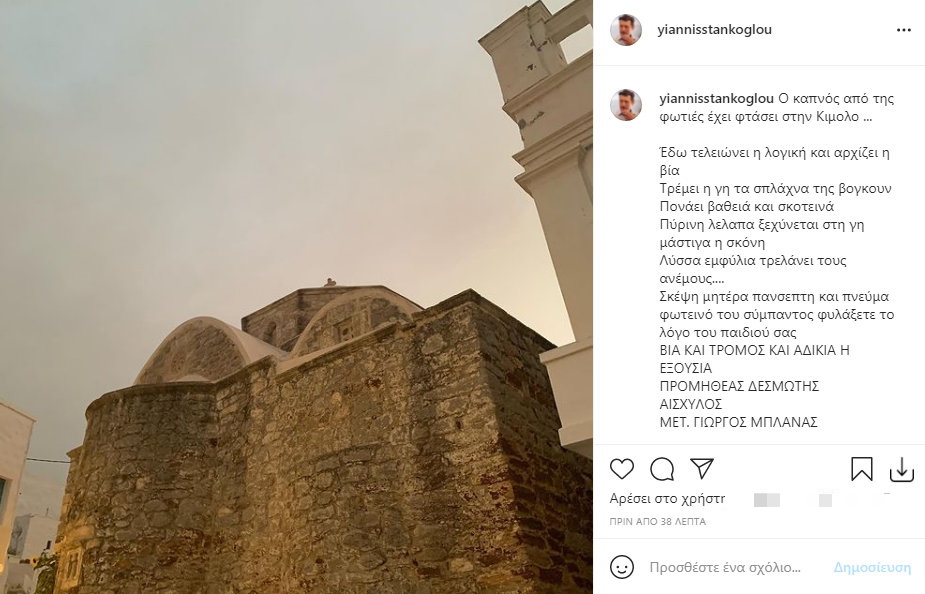Download post with arrow icon
The image size is (925, 594).
point(901,470)
